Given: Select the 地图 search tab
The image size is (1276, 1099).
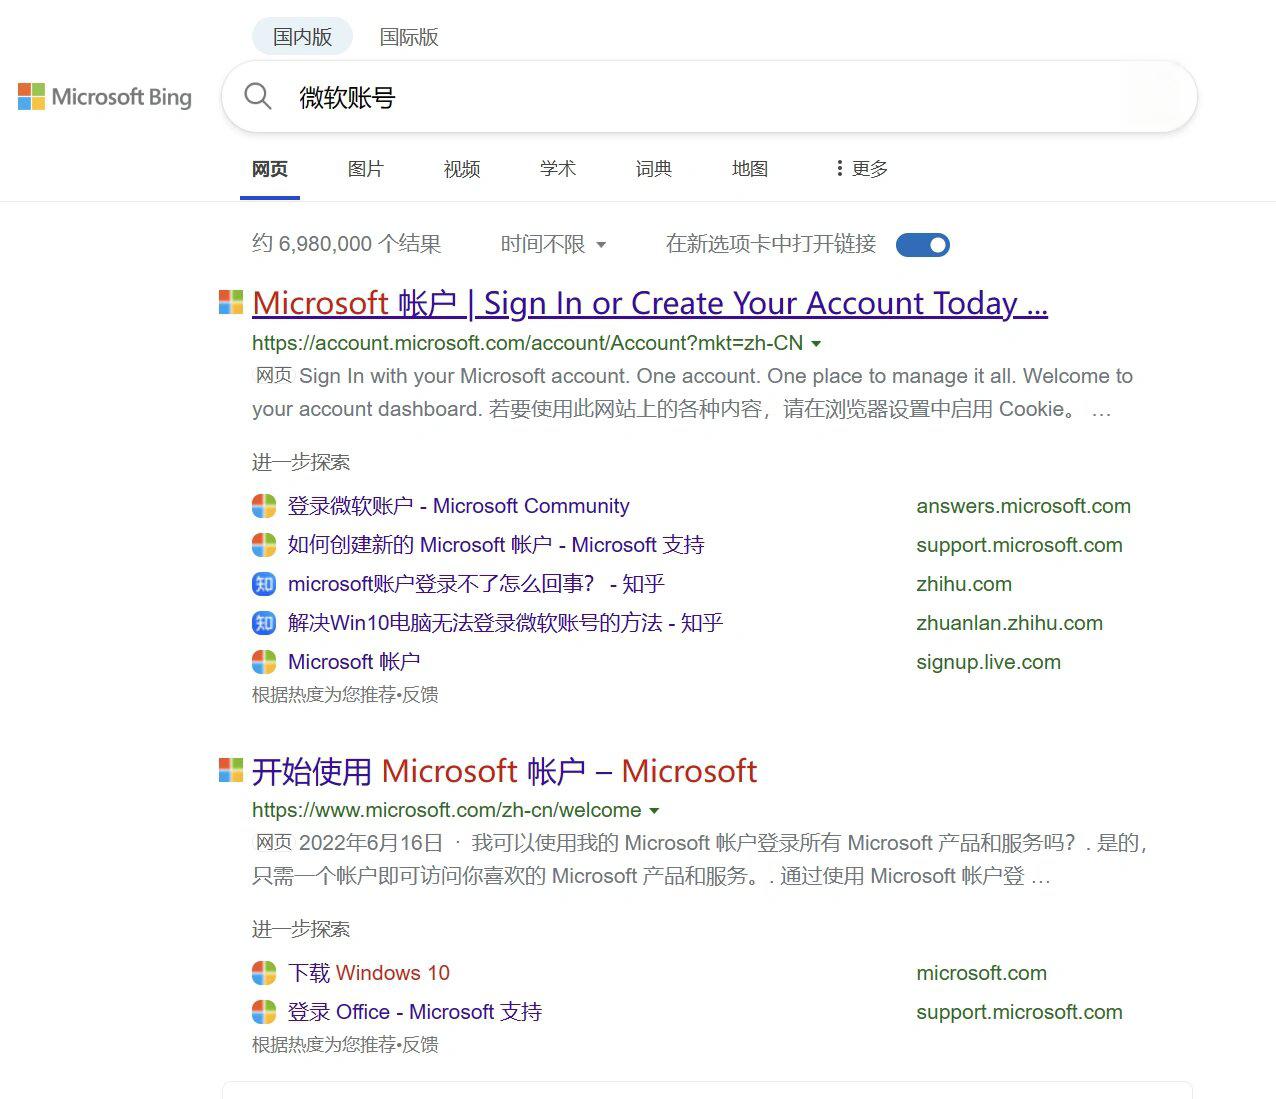Looking at the screenshot, I should (x=750, y=168).
